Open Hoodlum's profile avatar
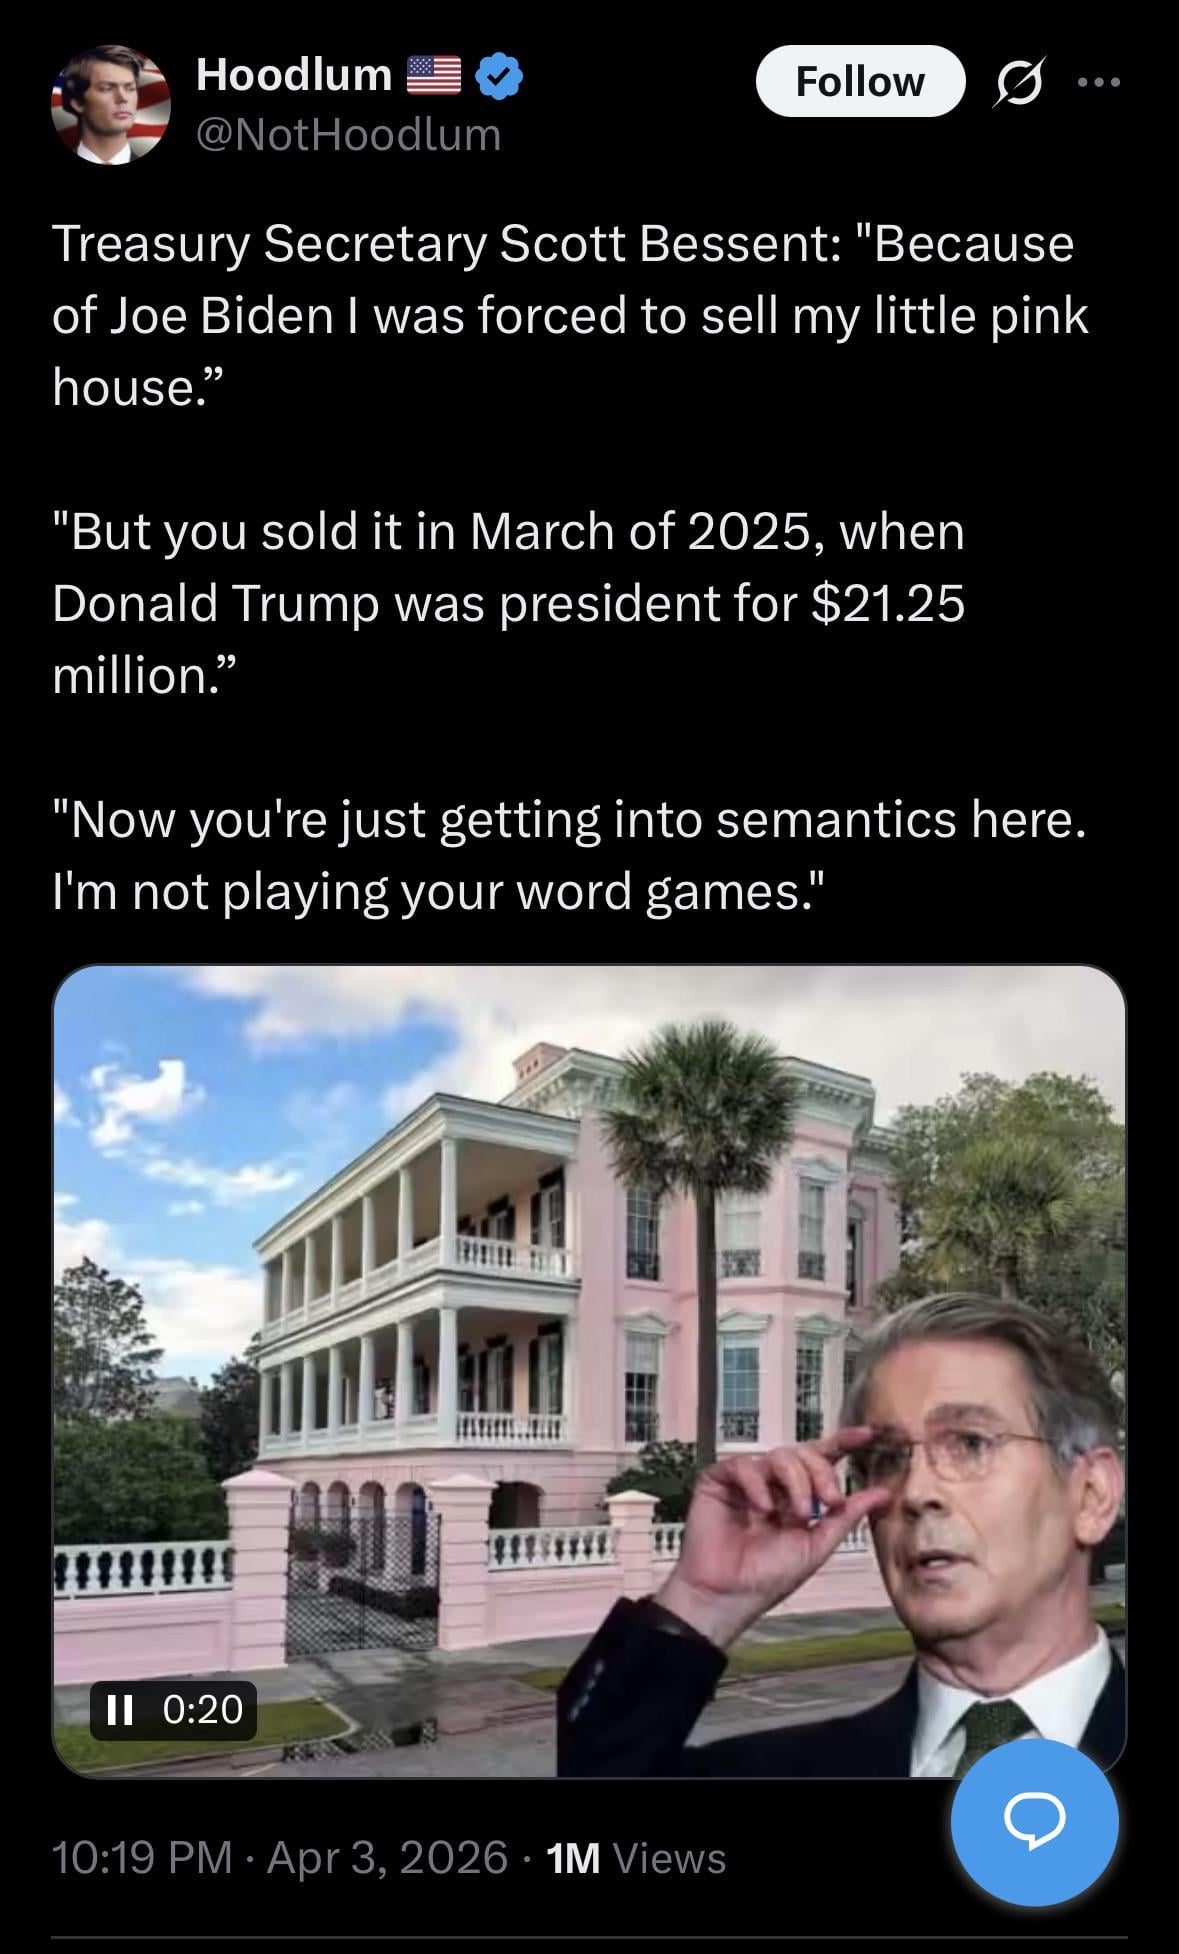 click(111, 105)
